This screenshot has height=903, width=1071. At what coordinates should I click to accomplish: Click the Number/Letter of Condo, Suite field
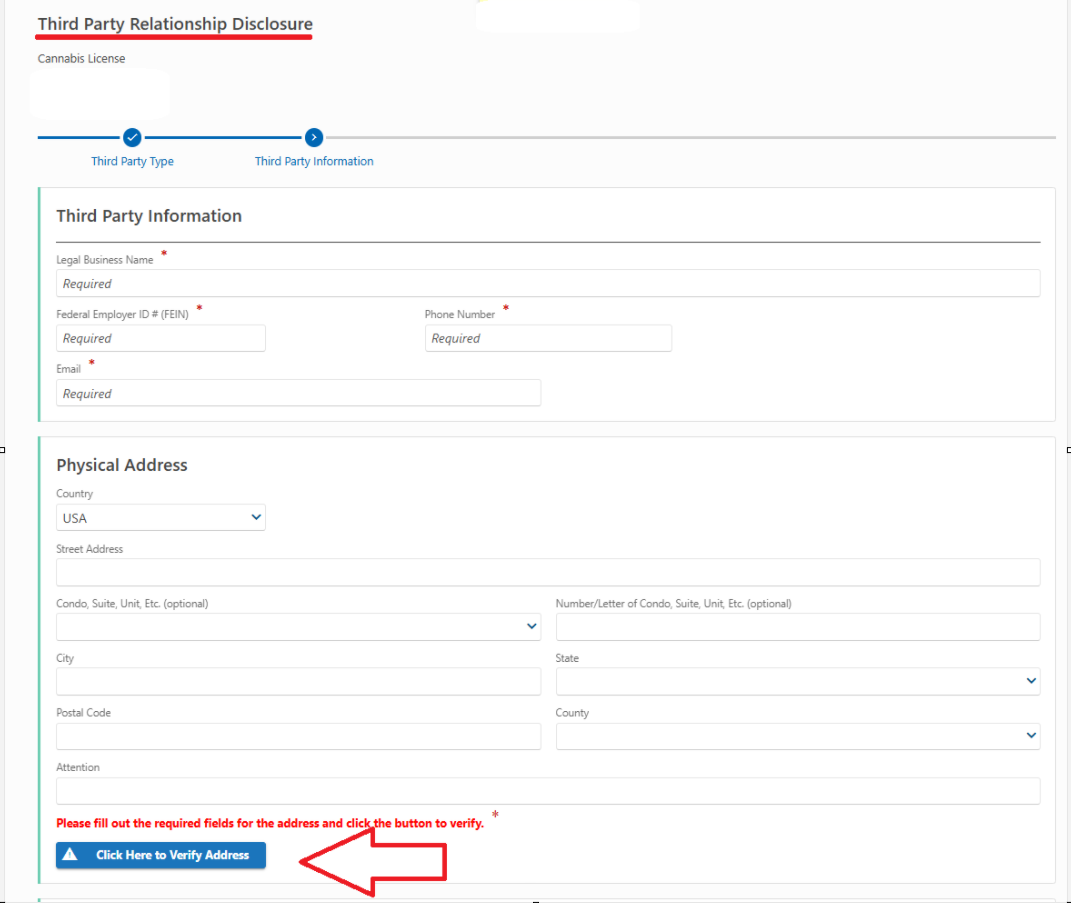[797, 627]
